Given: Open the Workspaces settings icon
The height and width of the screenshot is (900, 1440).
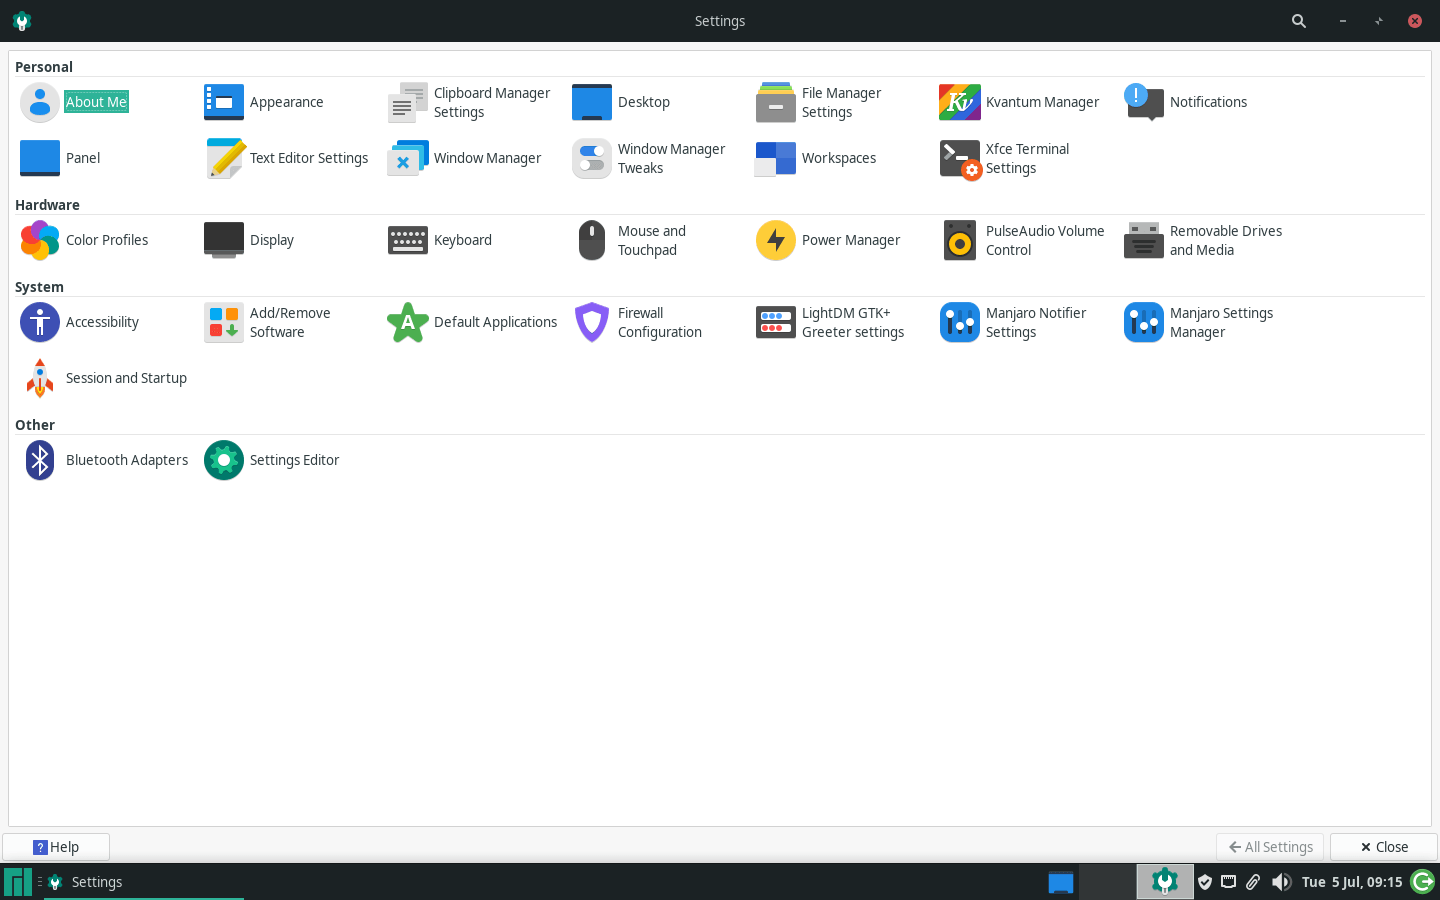Looking at the screenshot, I should (x=776, y=158).
